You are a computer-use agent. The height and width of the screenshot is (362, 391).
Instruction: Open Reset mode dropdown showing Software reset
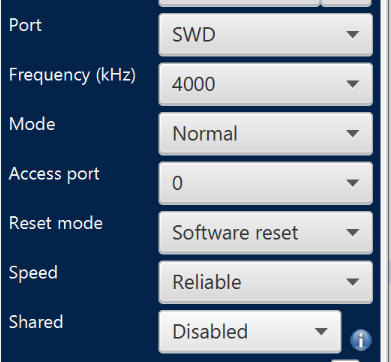pyautogui.click(x=266, y=232)
